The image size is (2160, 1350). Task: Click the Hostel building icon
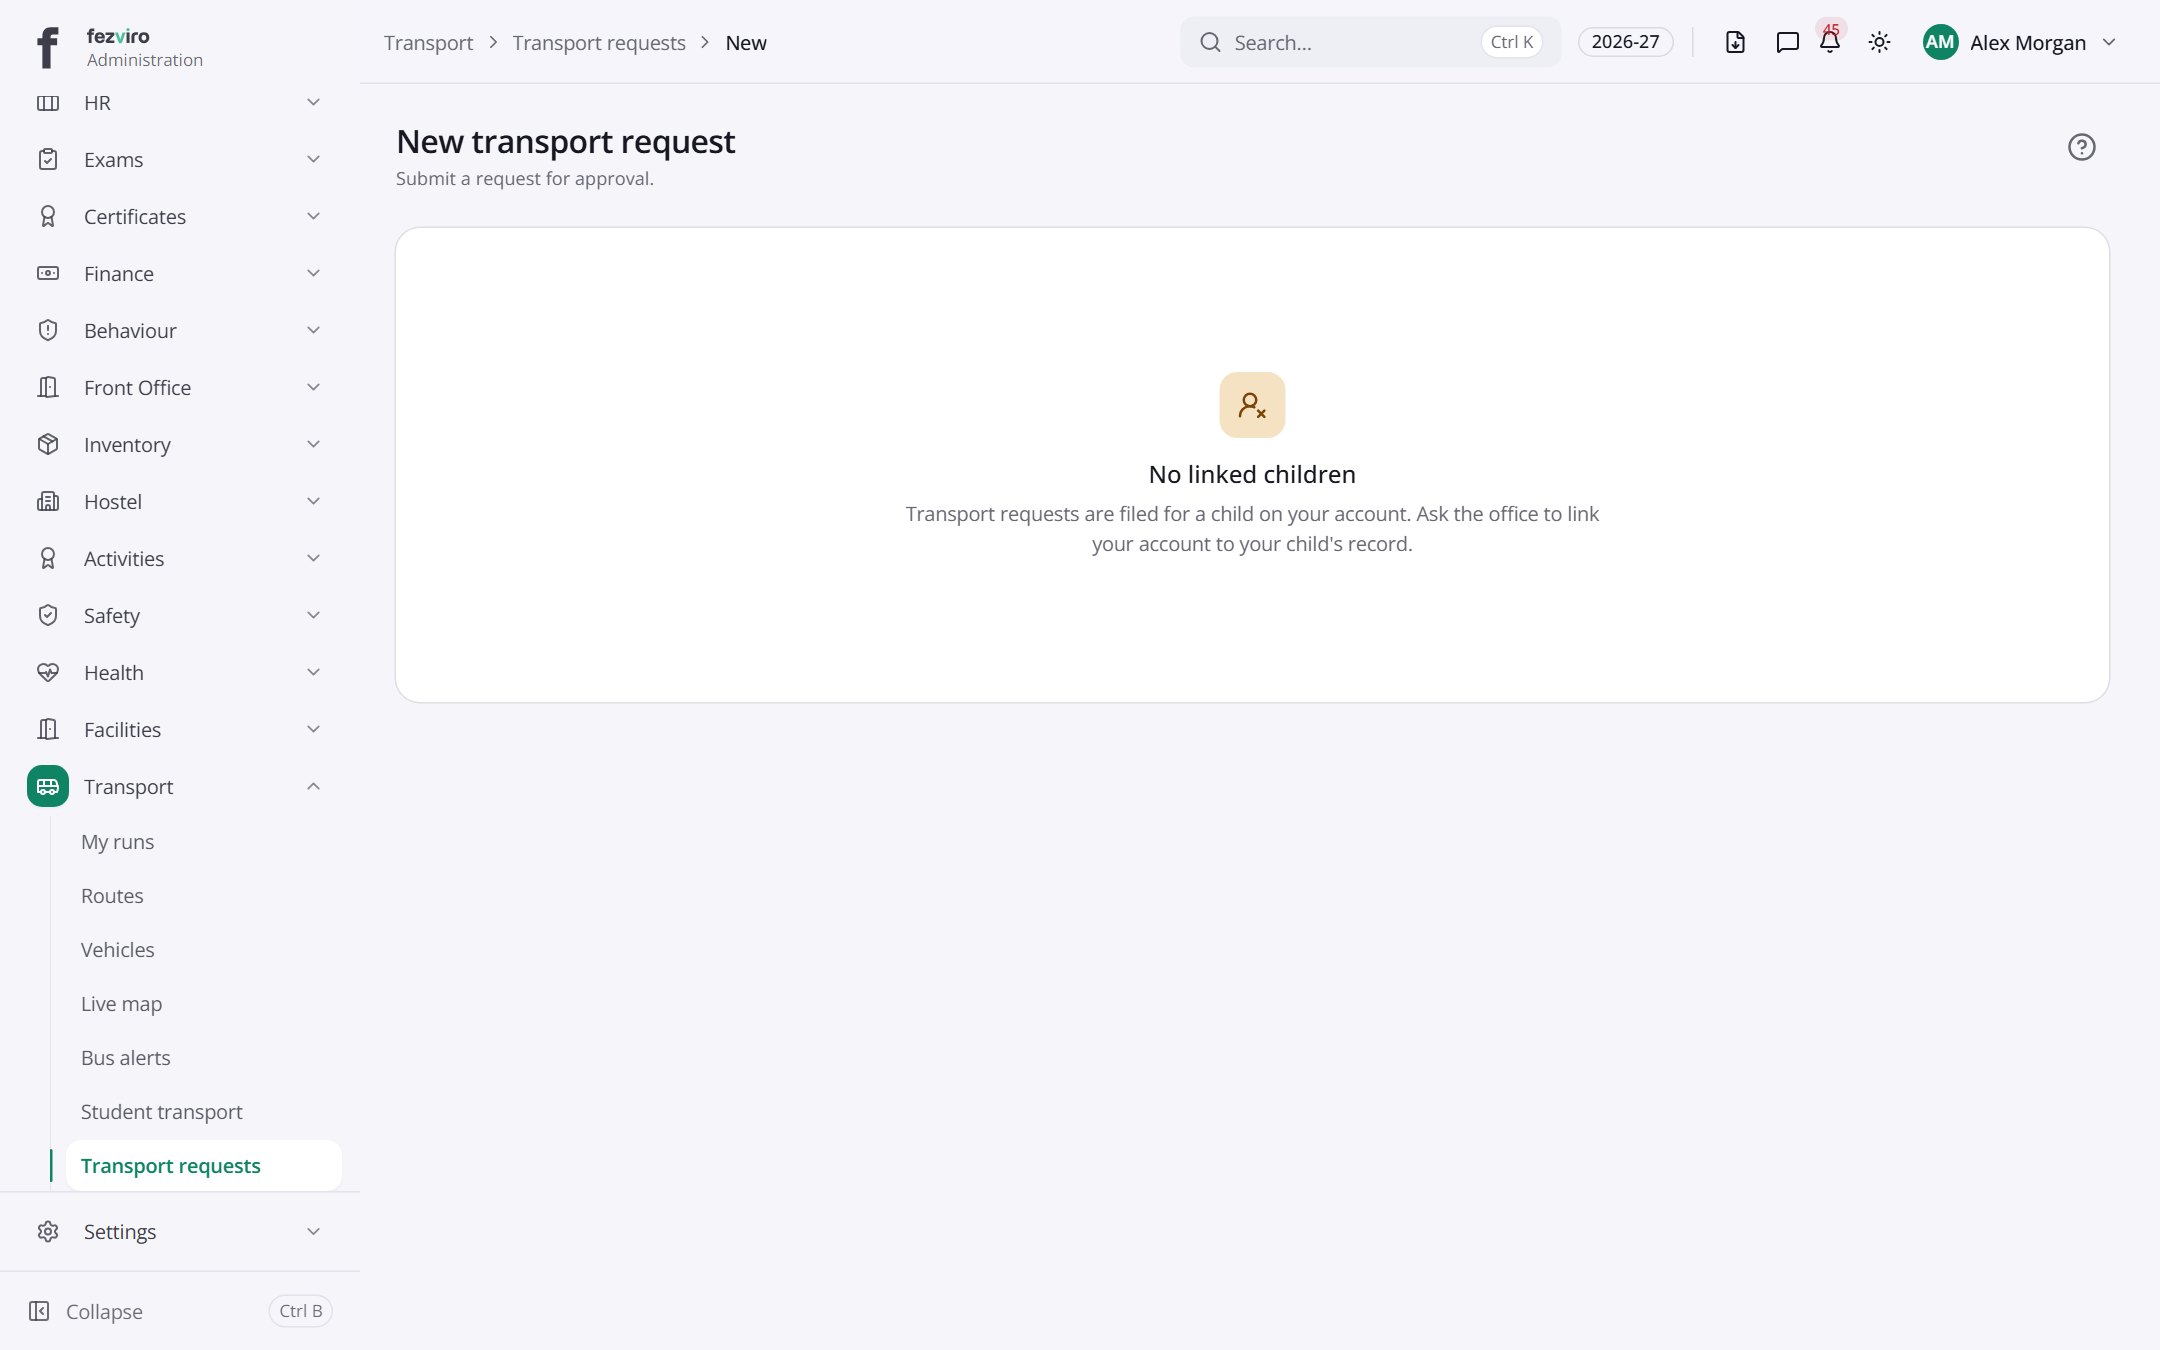48,501
